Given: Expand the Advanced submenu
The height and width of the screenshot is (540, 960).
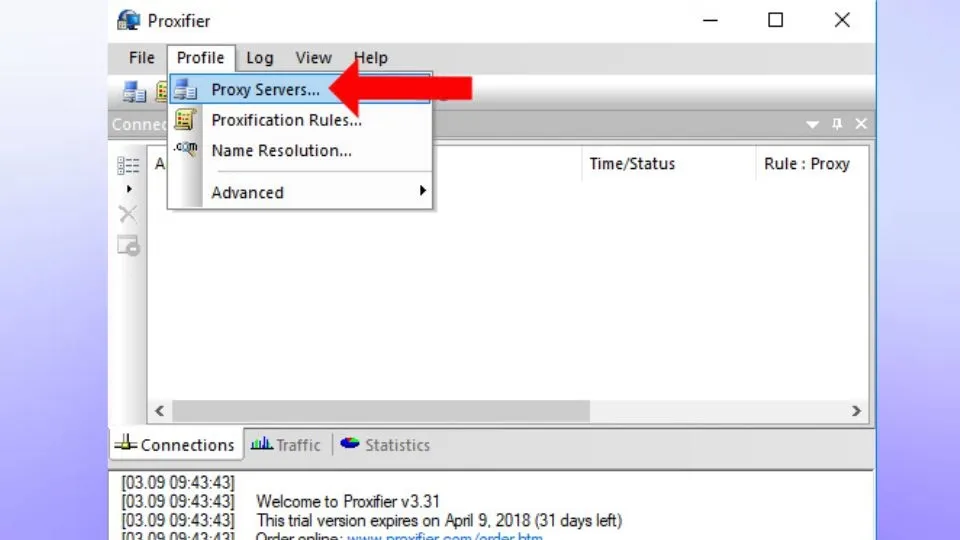Looking at the screenshot, I should (x=301, y=192).
